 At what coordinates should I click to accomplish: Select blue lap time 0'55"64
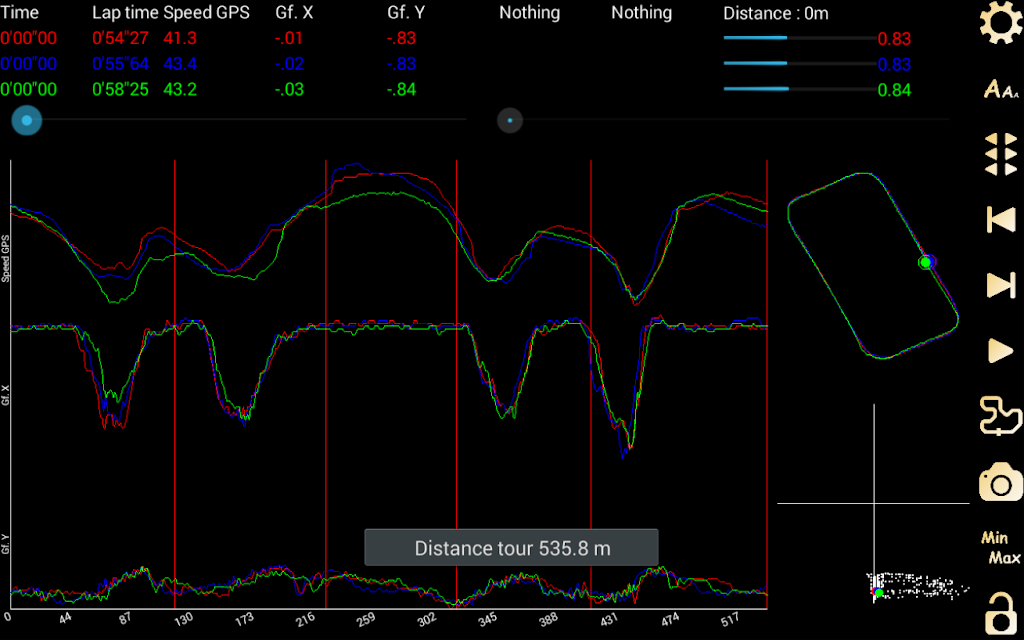click(x=121, y=64)
